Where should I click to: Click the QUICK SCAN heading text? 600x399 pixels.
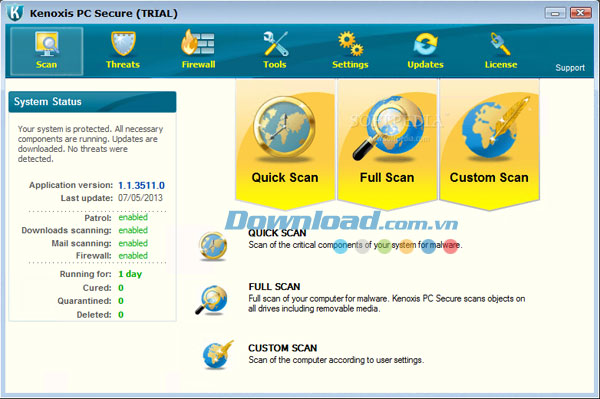(277, 233)
